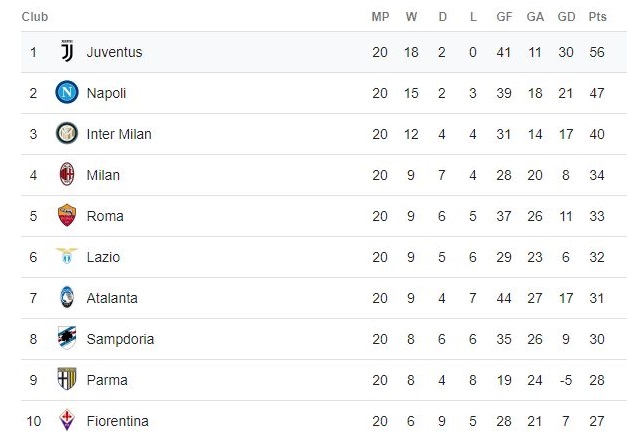Click the Pts column header
Screen dimensions: 627x439
(597, 17)
